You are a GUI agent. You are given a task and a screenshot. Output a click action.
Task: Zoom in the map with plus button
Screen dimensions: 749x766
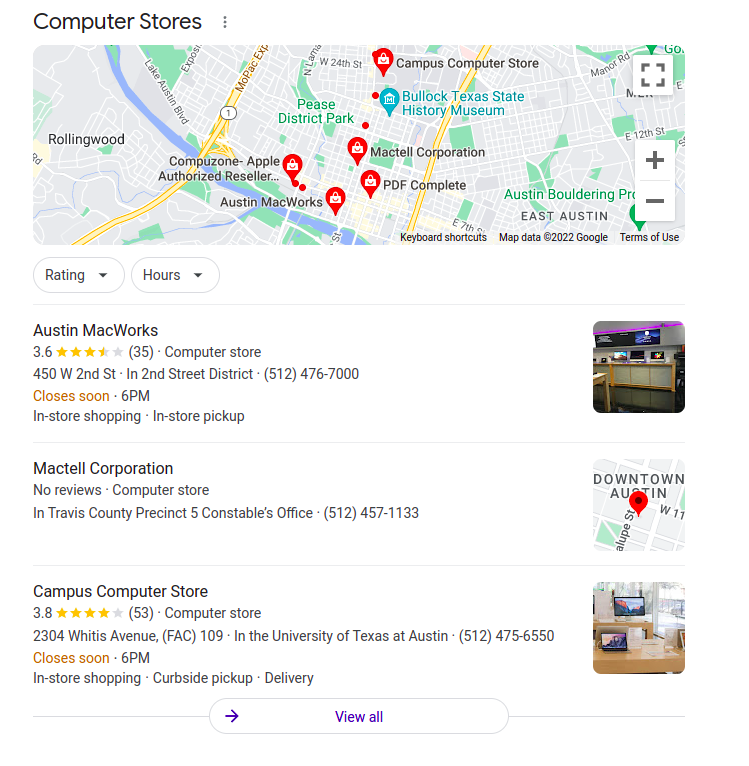(x=654, y=160)
